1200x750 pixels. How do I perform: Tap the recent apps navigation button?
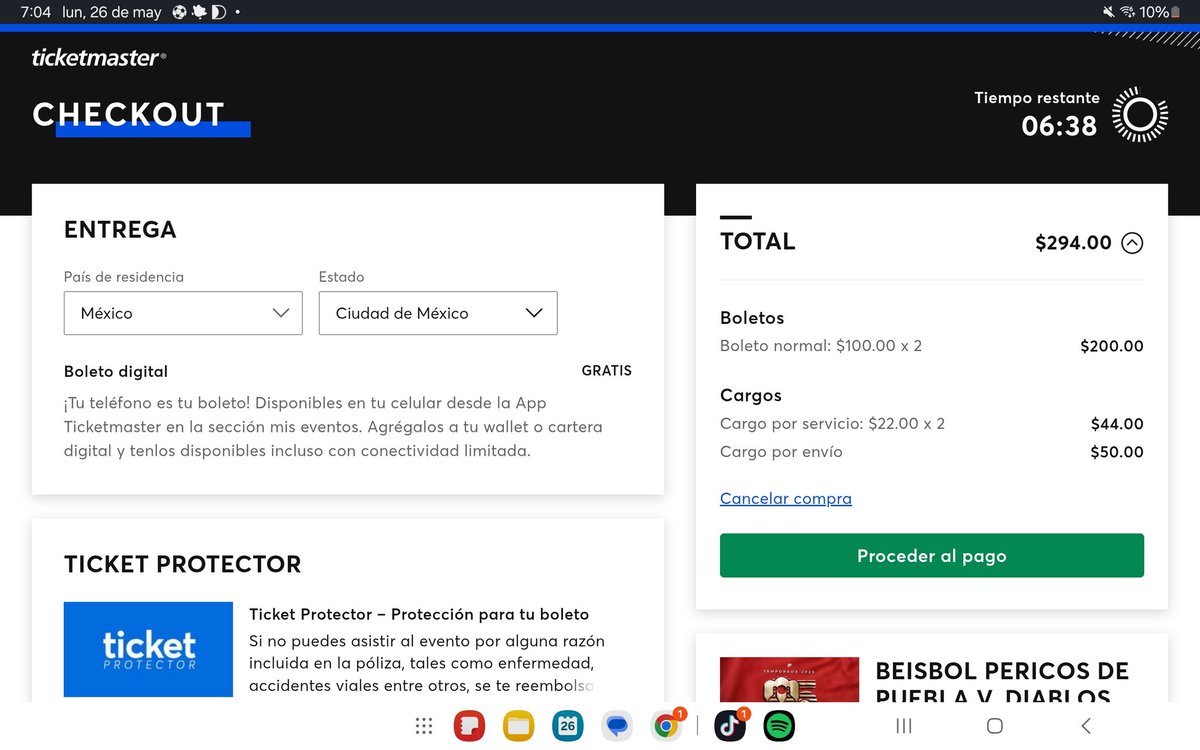(904, 726)
